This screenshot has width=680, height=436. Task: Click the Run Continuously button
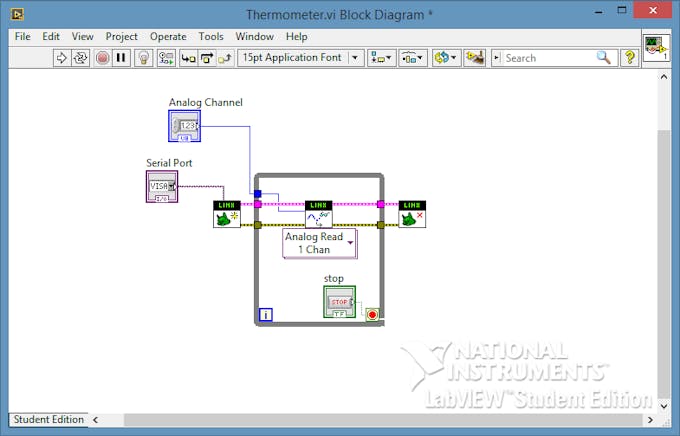[x=80, y=58]
